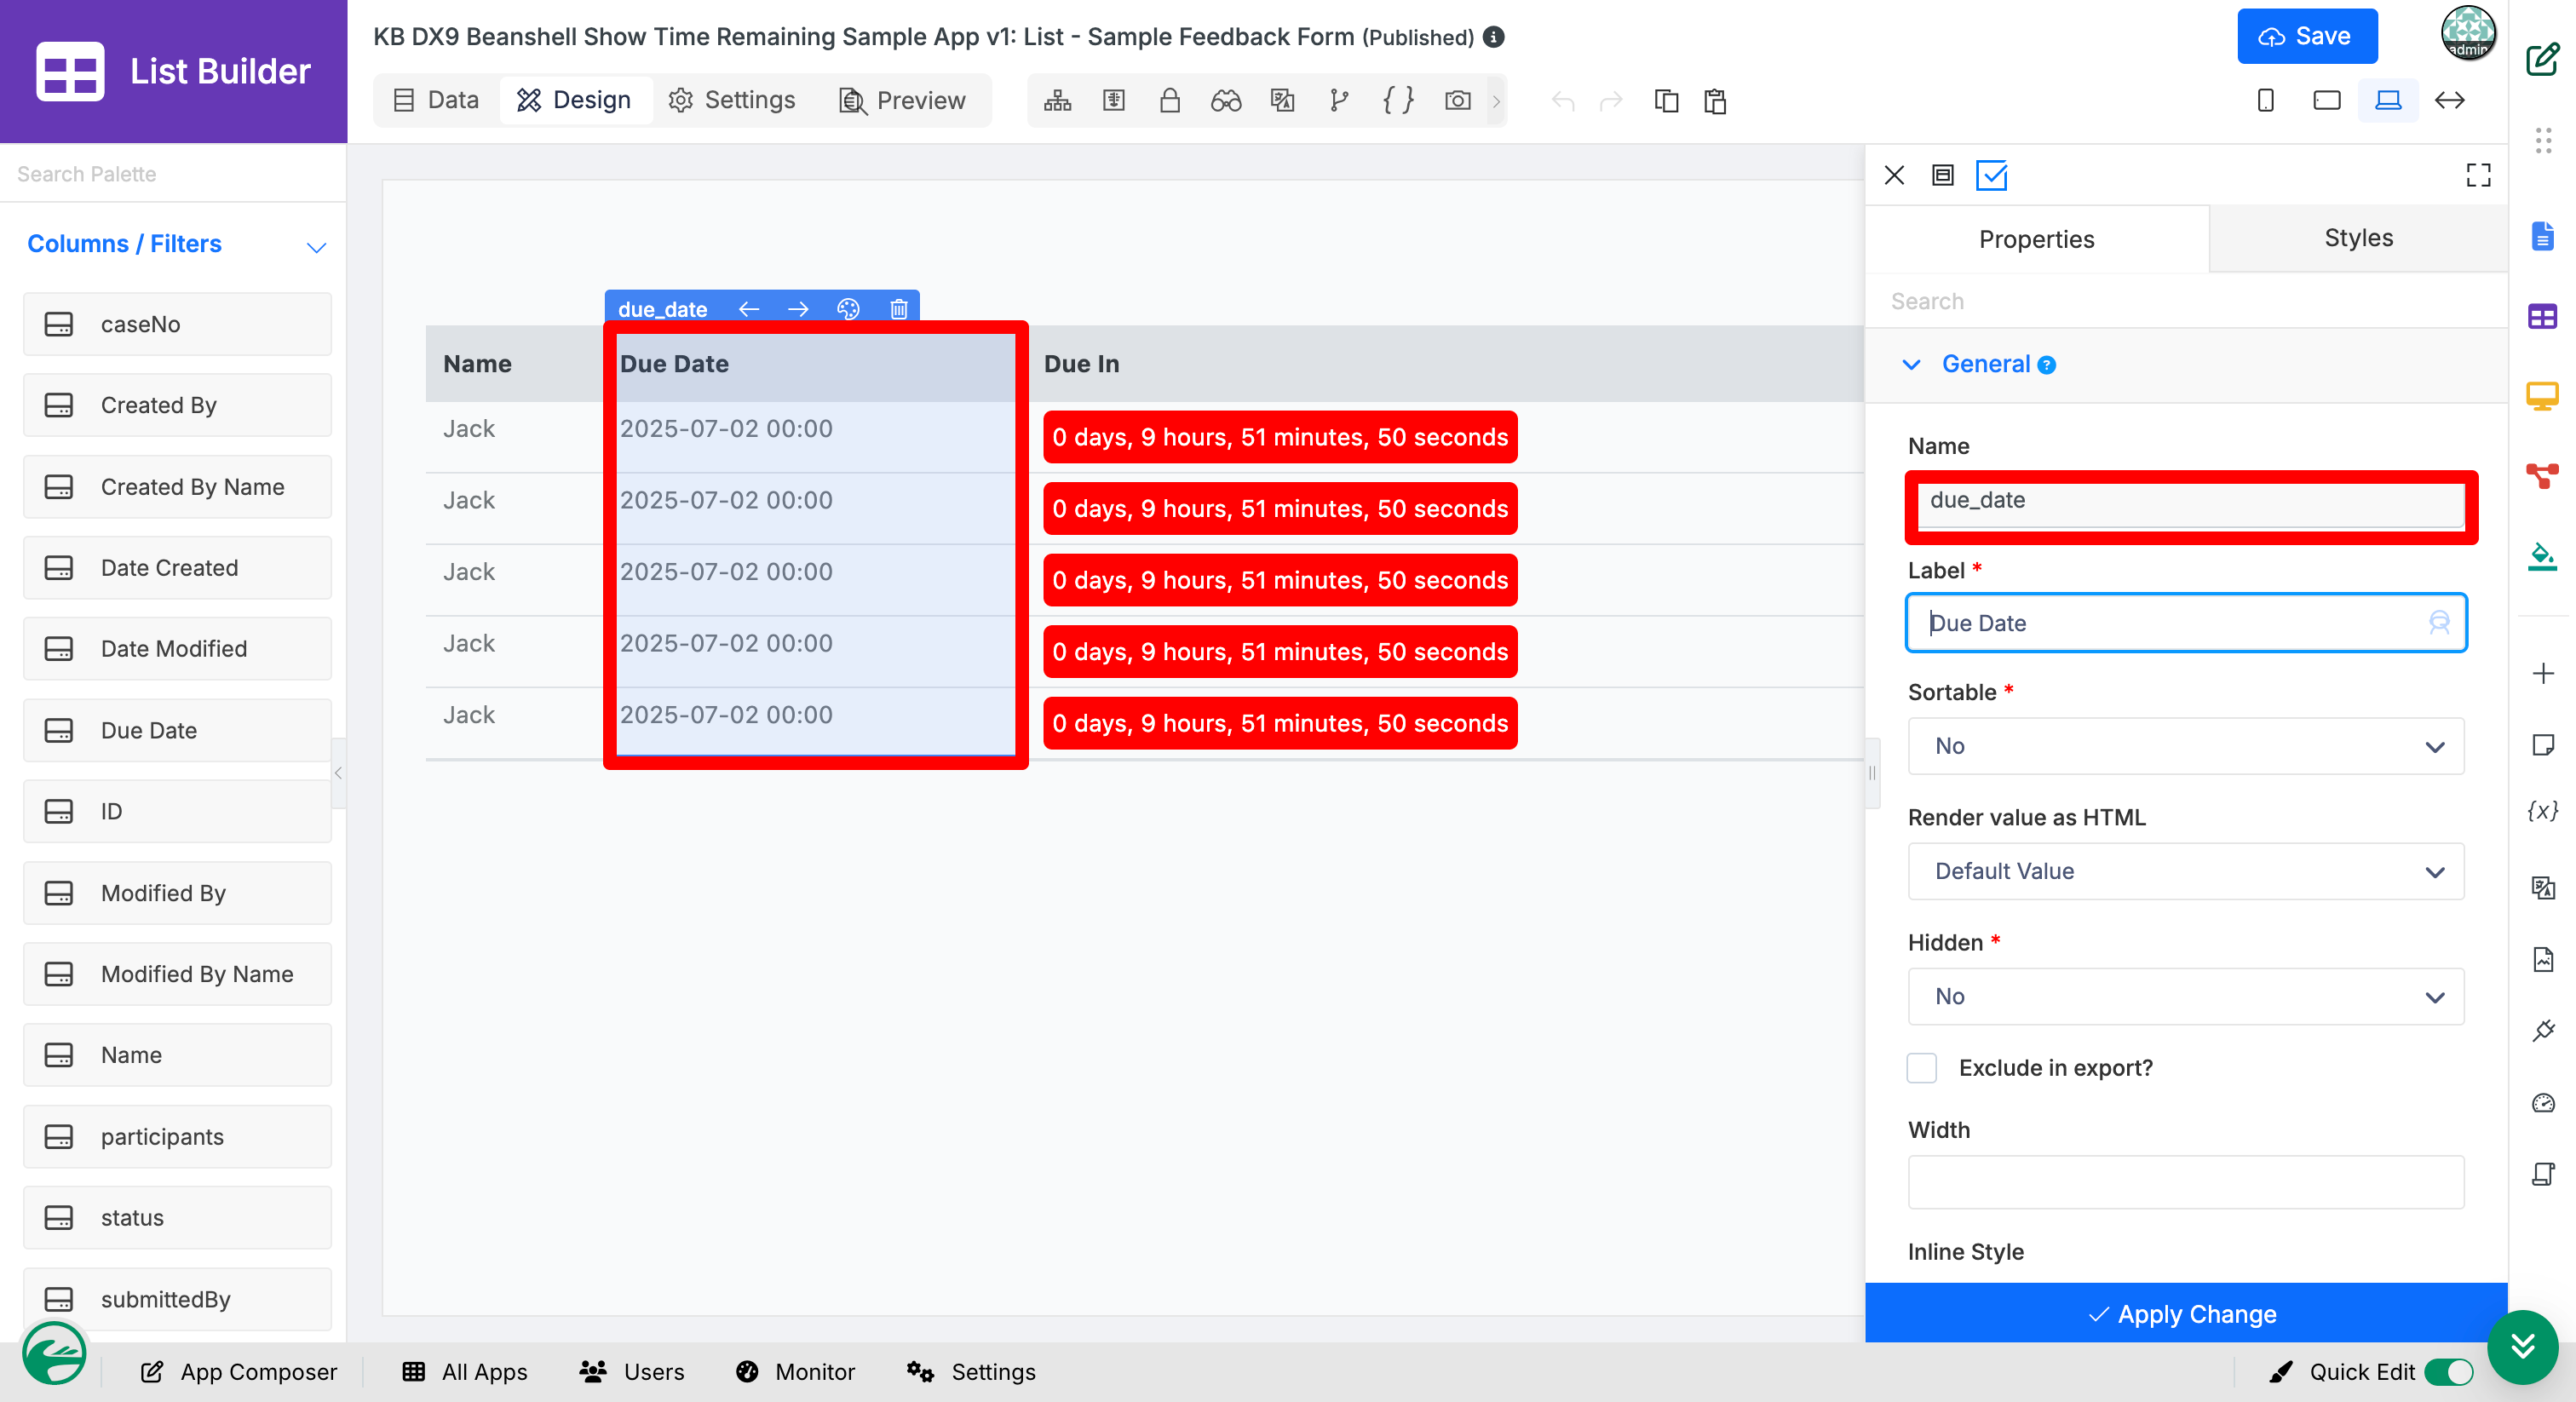Open the Preview tab
Viewport: 2576px width, 1402px height.
click(902, 100)
